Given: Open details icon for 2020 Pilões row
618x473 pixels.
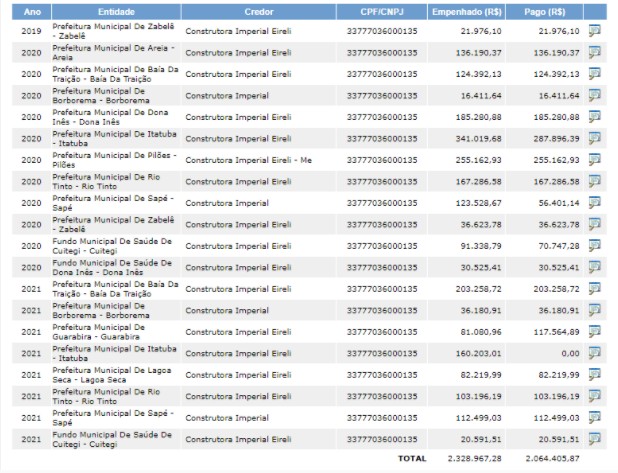Looking at the screenshot, I should pos(594,160).
